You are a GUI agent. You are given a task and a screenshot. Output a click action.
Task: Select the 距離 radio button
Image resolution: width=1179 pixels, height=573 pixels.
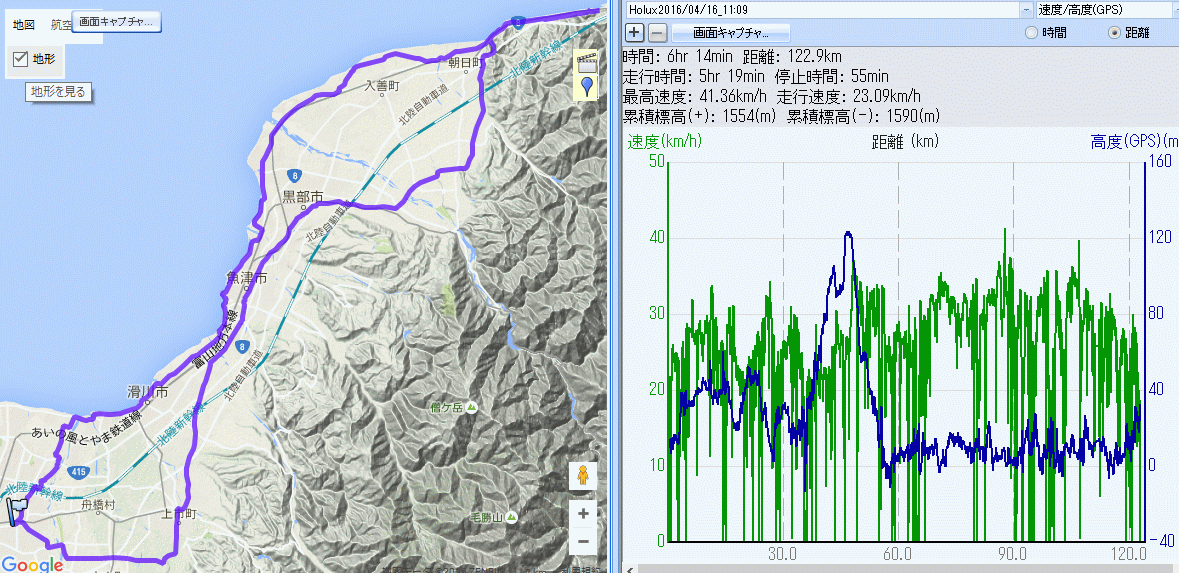pos(1115,33)
